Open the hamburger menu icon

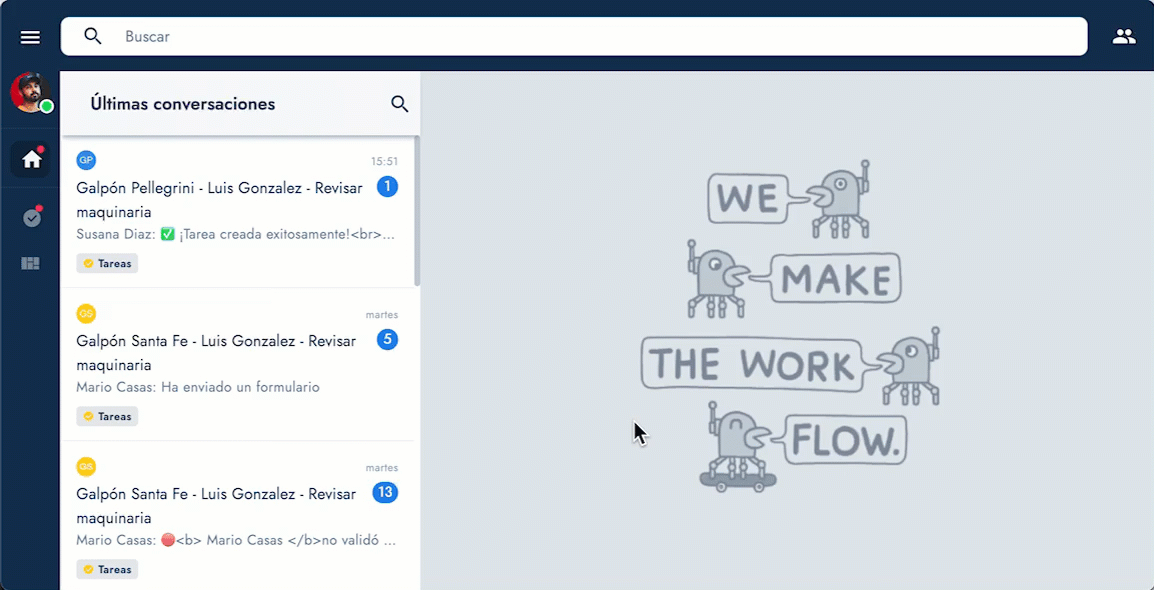tap(30, 37)
